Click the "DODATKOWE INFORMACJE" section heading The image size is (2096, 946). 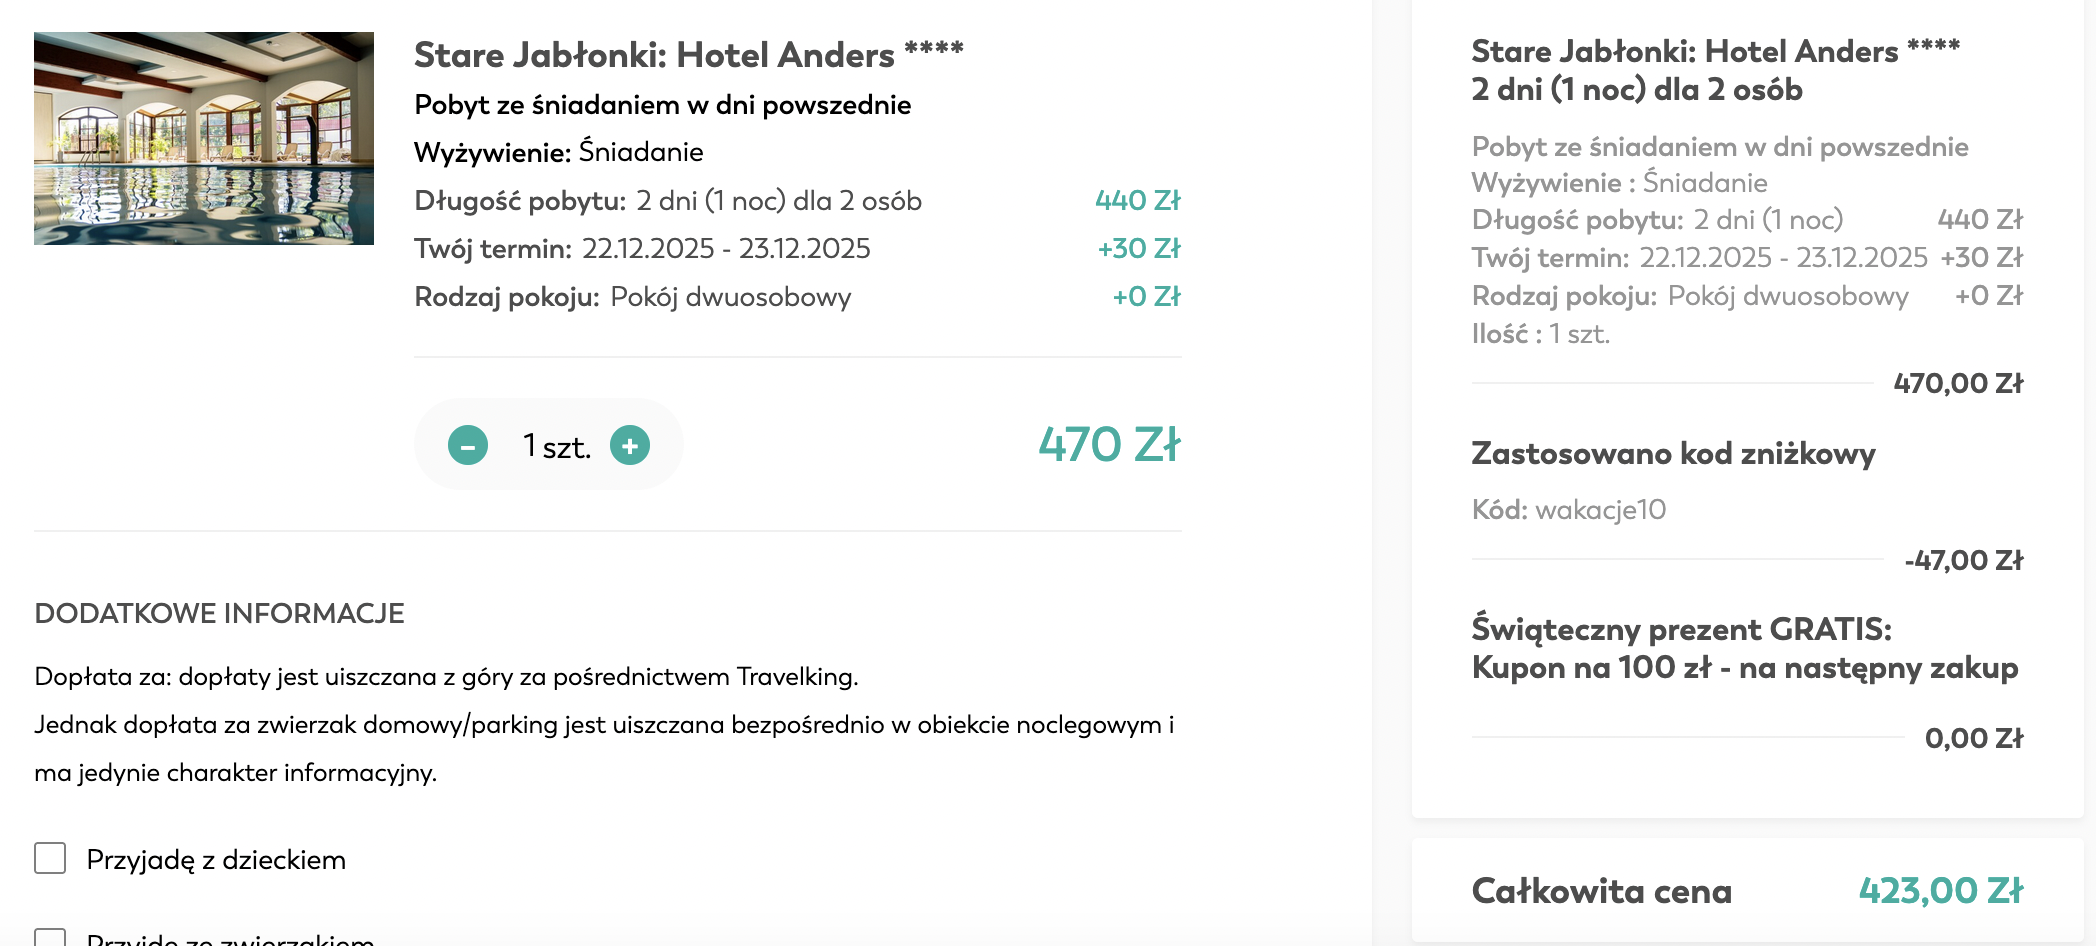click(220, 613)
